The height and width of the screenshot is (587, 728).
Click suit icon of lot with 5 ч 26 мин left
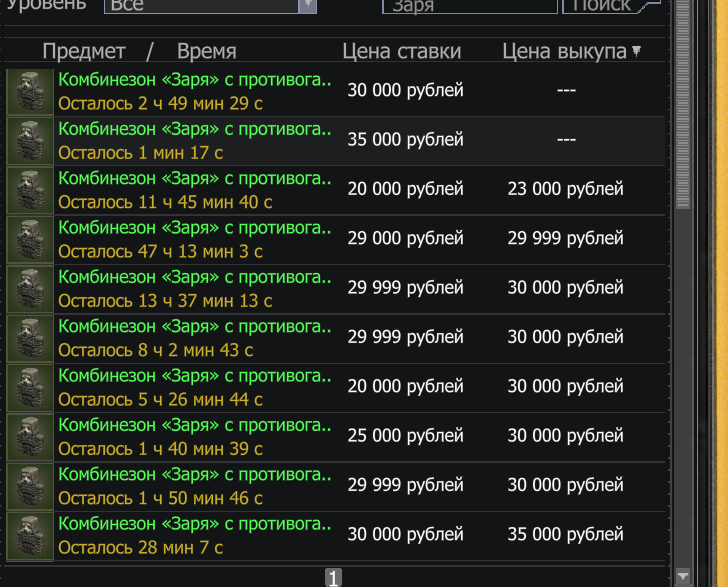pos(30,388)
